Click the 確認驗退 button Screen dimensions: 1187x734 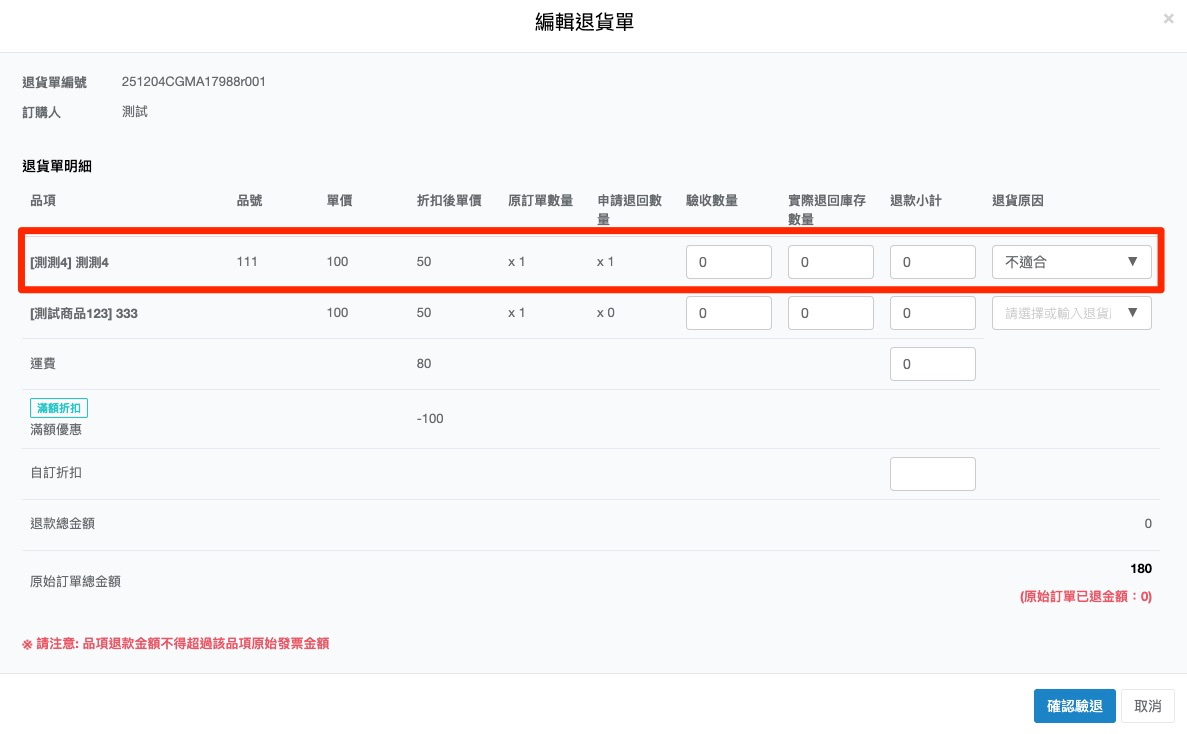point(1074,706)
